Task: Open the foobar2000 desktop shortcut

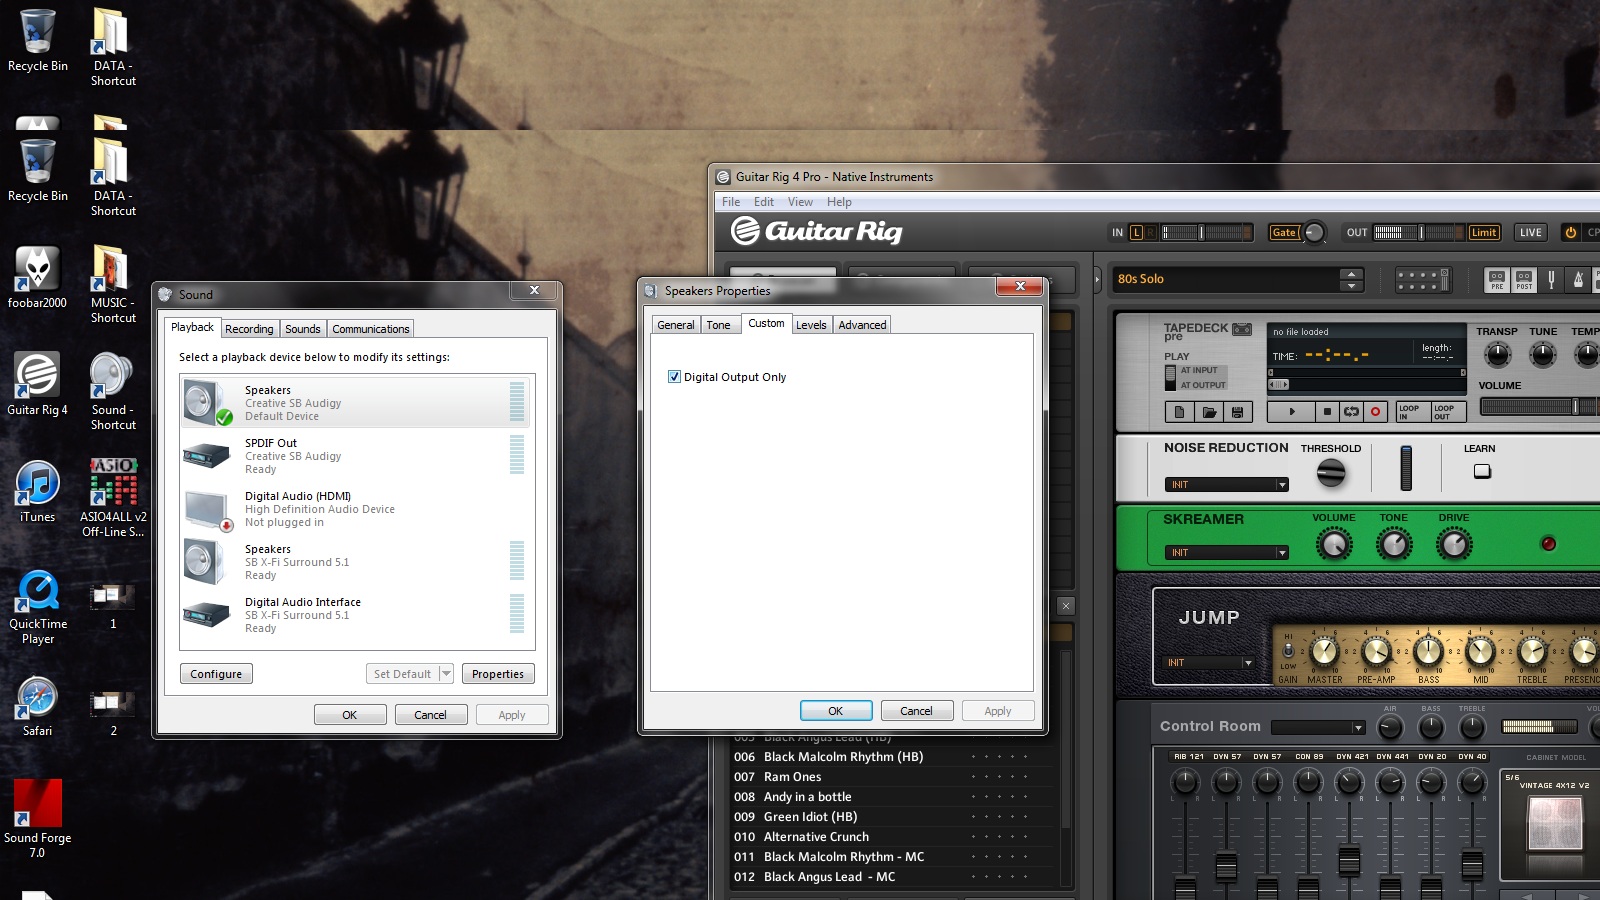Action: point(37,278)
